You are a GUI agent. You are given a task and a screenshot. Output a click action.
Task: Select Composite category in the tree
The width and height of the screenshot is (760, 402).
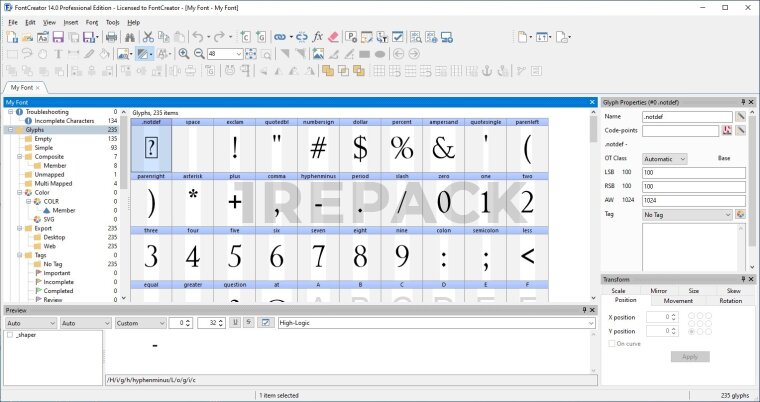49,157
